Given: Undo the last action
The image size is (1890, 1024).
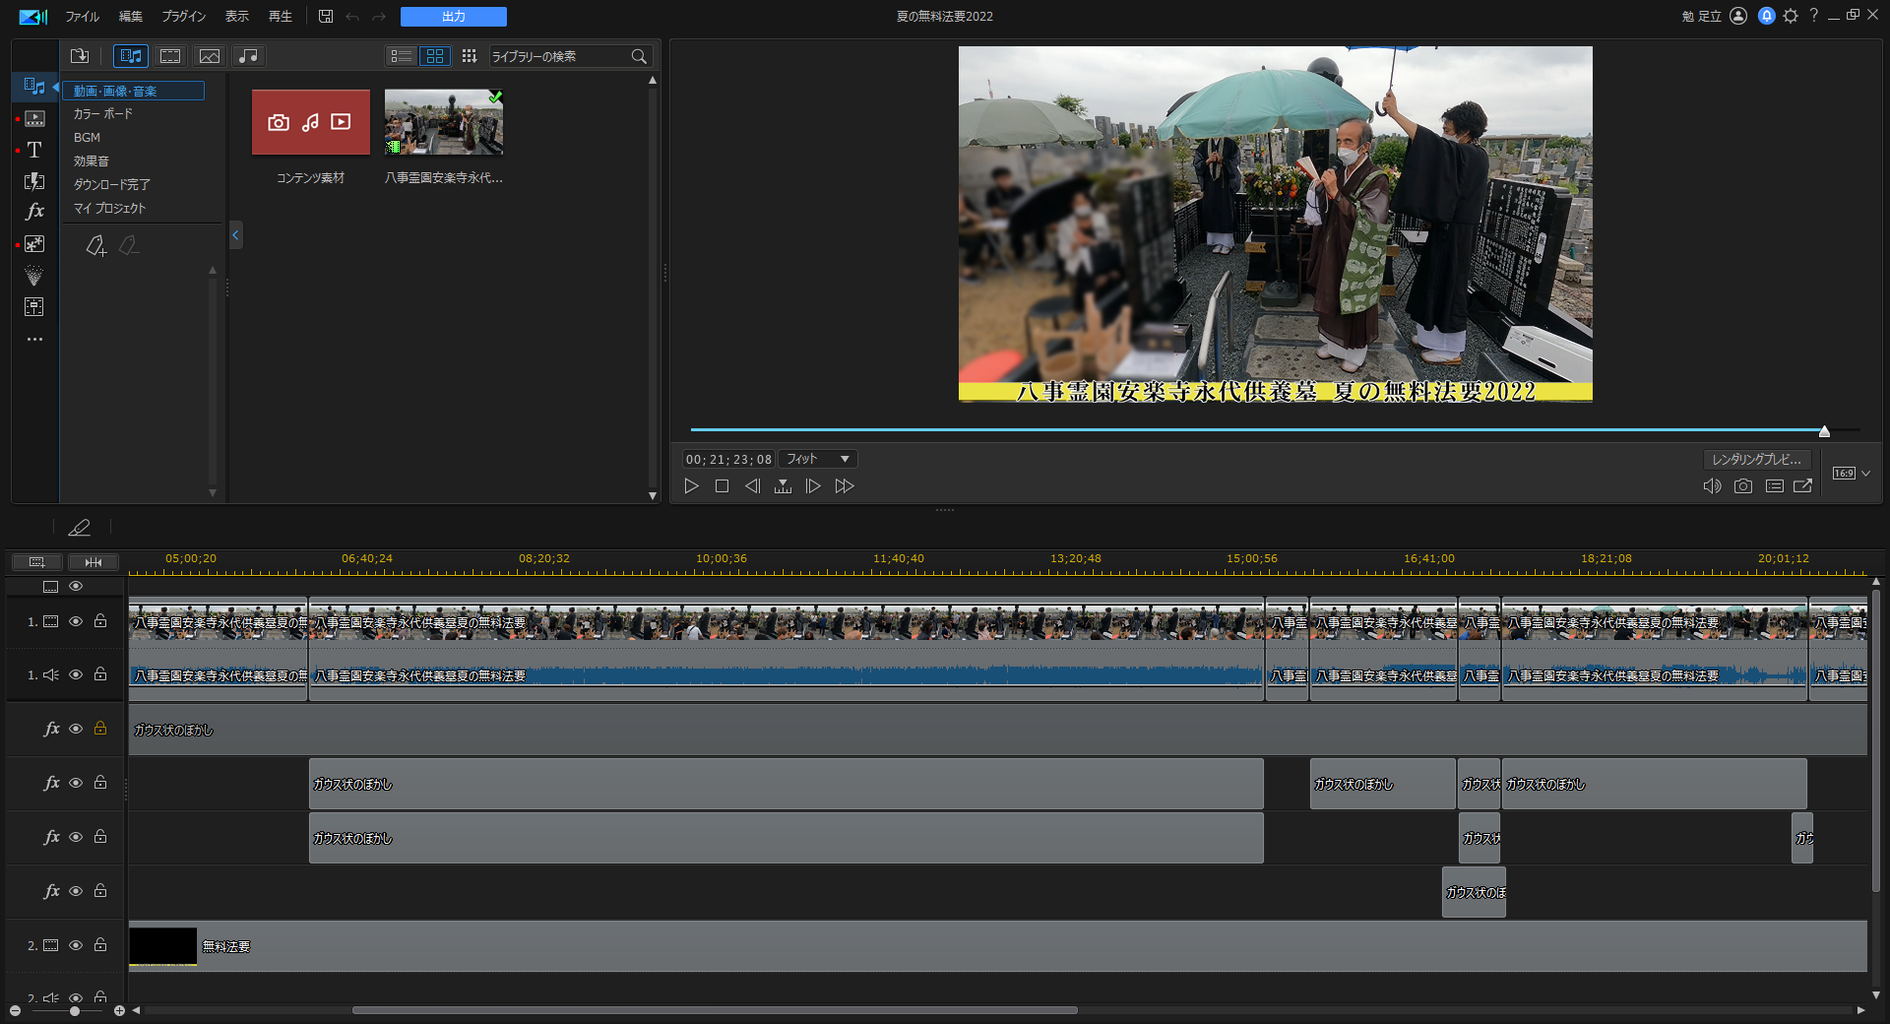Looking at the screenshot, I should [x=352, y=16].
